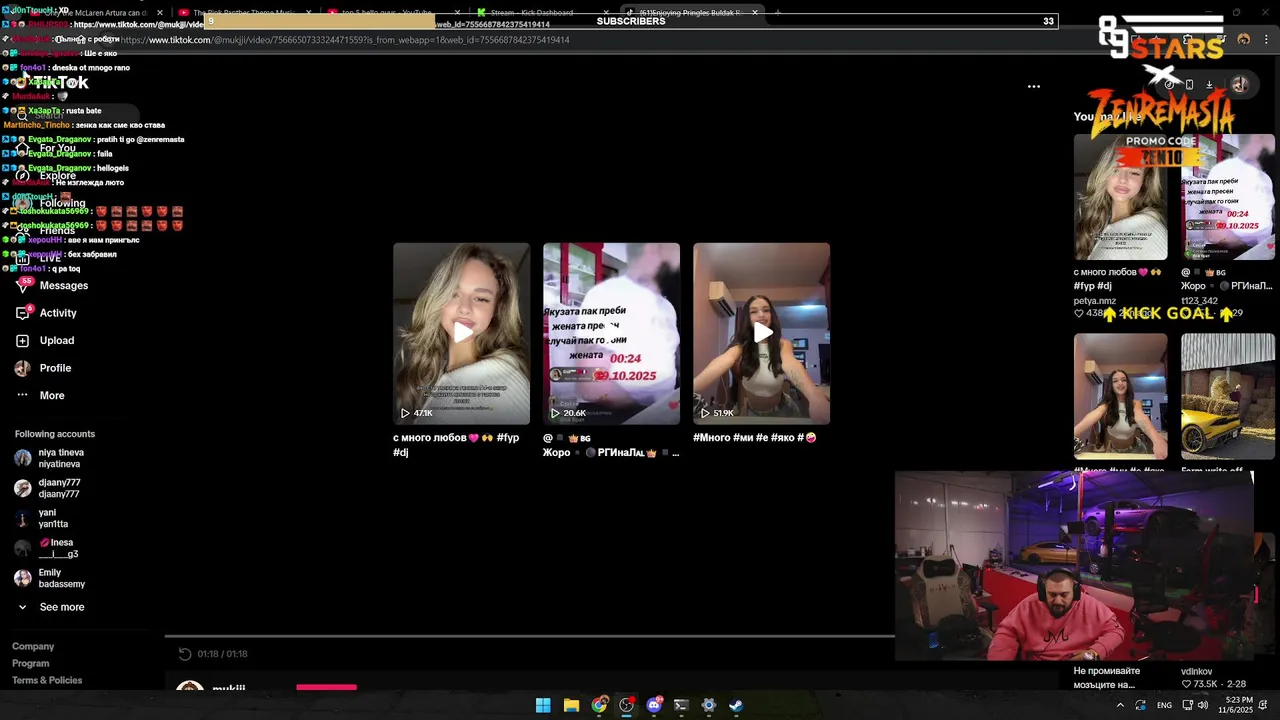This screenshot has height=720, width=1280.
Task: Open the Company footer link
Action: (x=33, y=647)
